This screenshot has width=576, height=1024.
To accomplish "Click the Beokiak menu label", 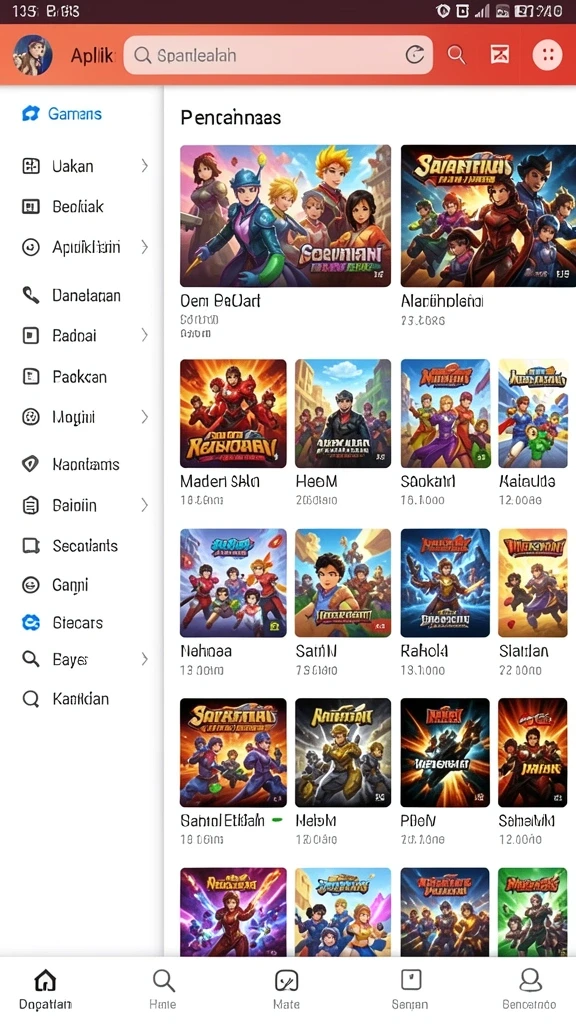I will tap(78, 206).
